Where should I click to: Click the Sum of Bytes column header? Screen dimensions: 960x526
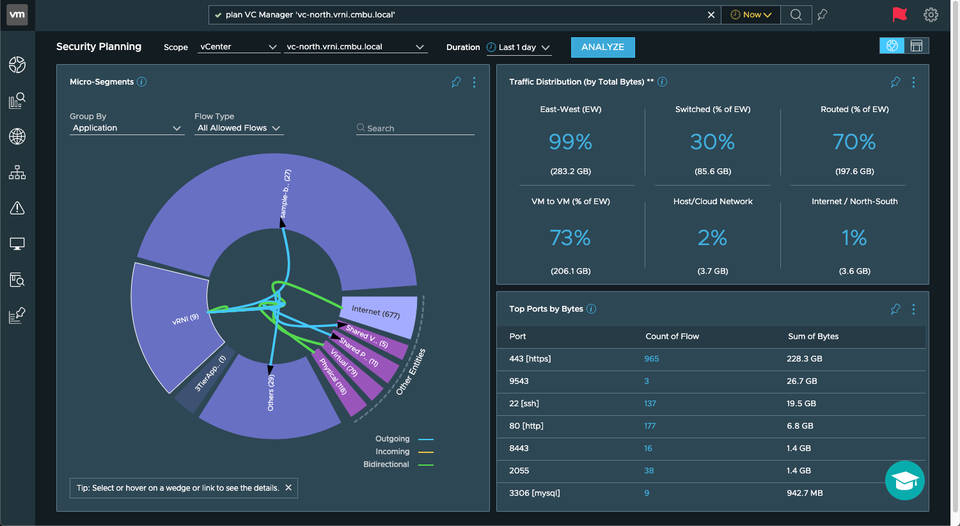(x=813, y=336)
